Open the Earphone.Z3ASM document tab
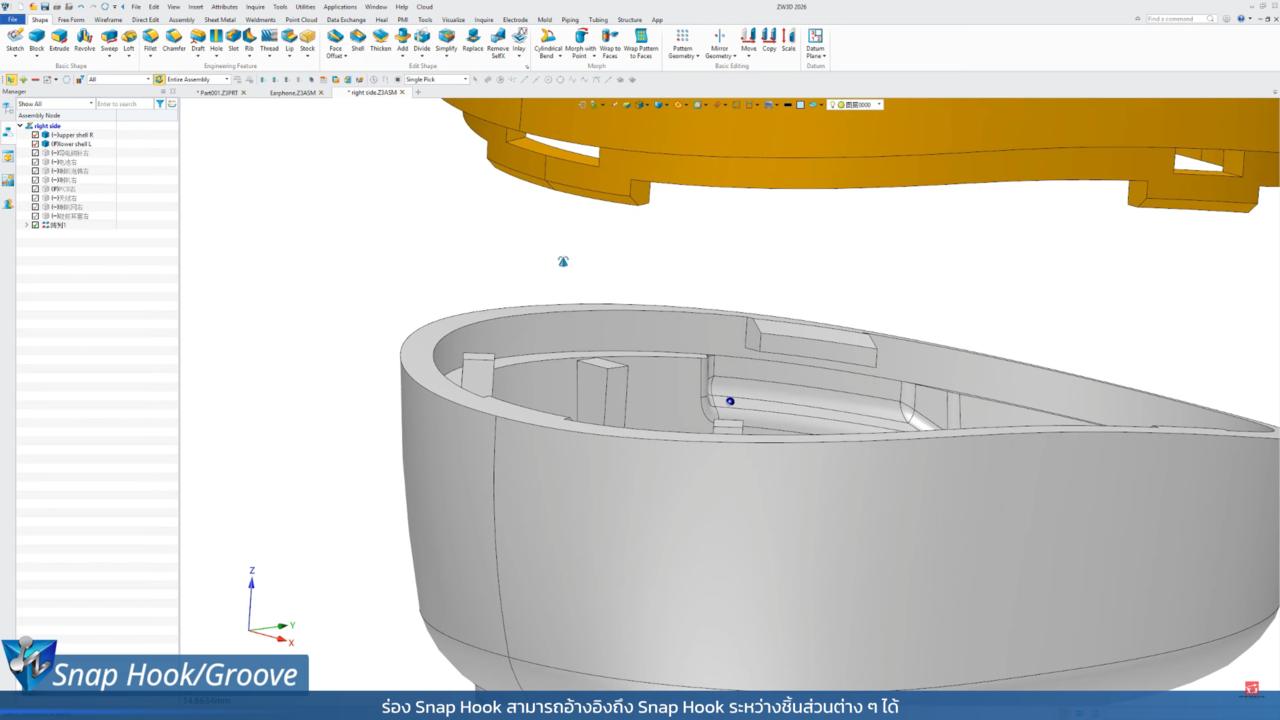This screenshot has height=720, width=1280. tap(292, 93)
